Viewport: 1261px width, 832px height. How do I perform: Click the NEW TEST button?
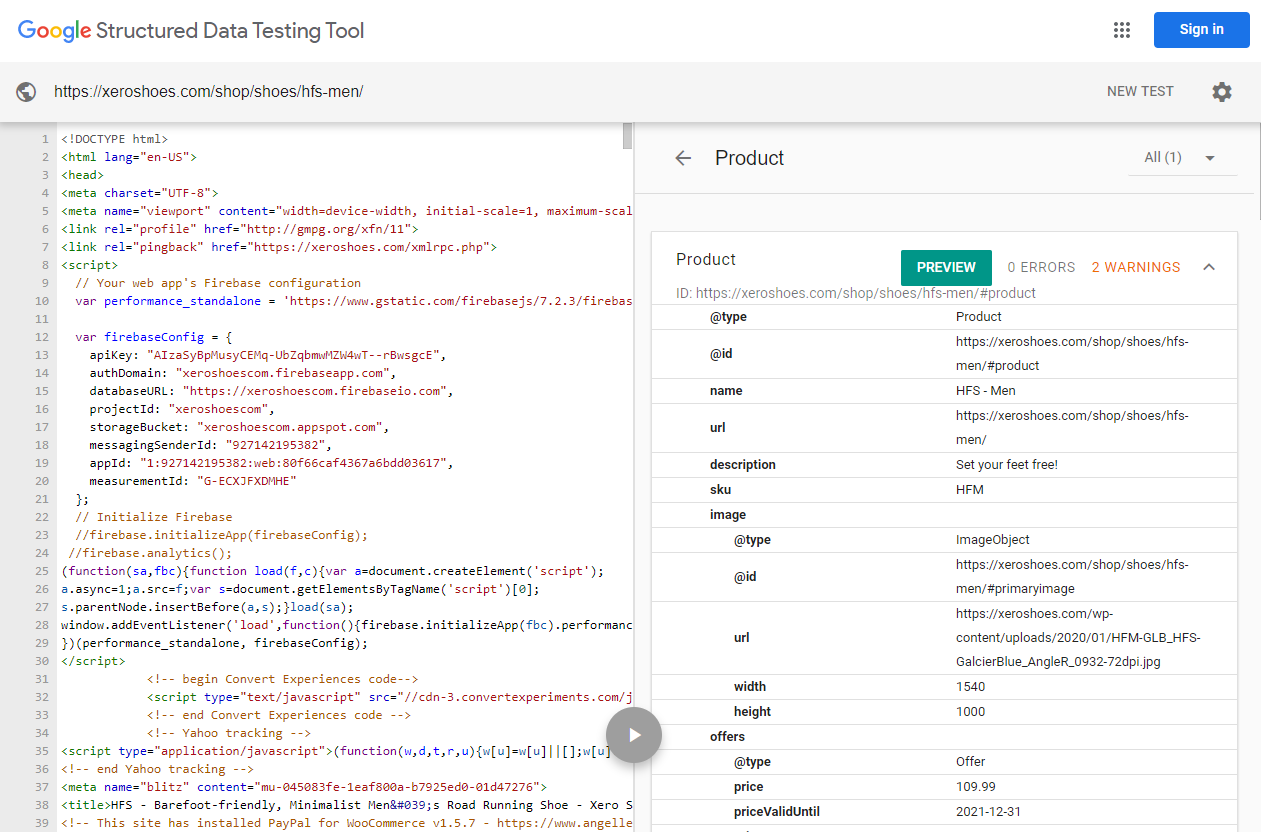point(1140,91)
